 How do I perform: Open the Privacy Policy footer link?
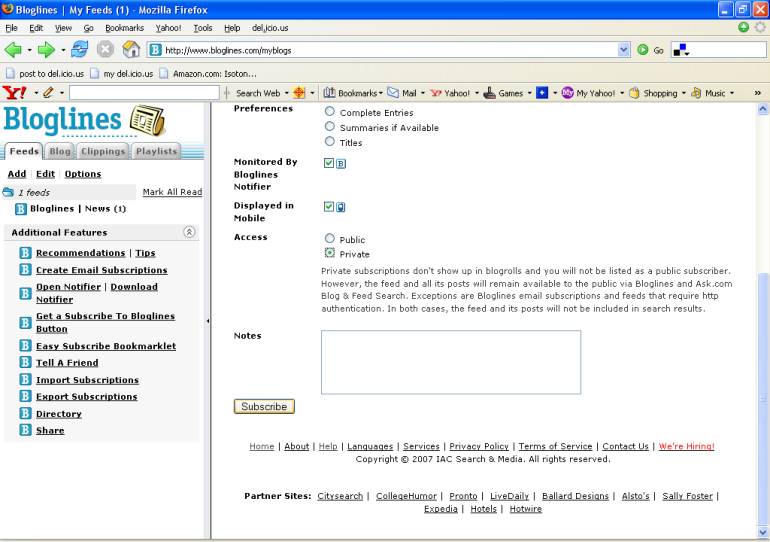click(479, 446)
